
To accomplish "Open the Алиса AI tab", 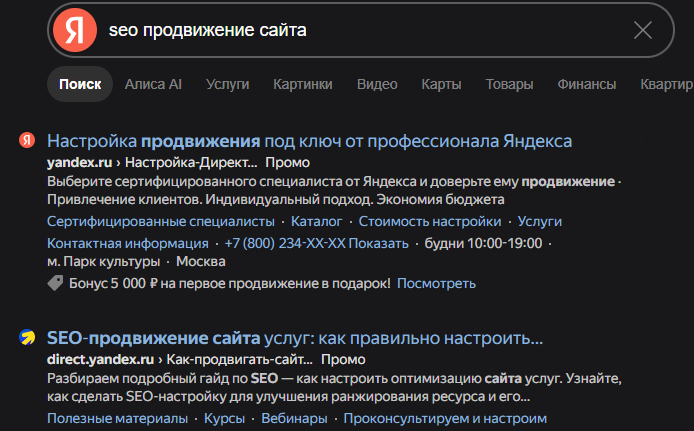I will (153, 84).
